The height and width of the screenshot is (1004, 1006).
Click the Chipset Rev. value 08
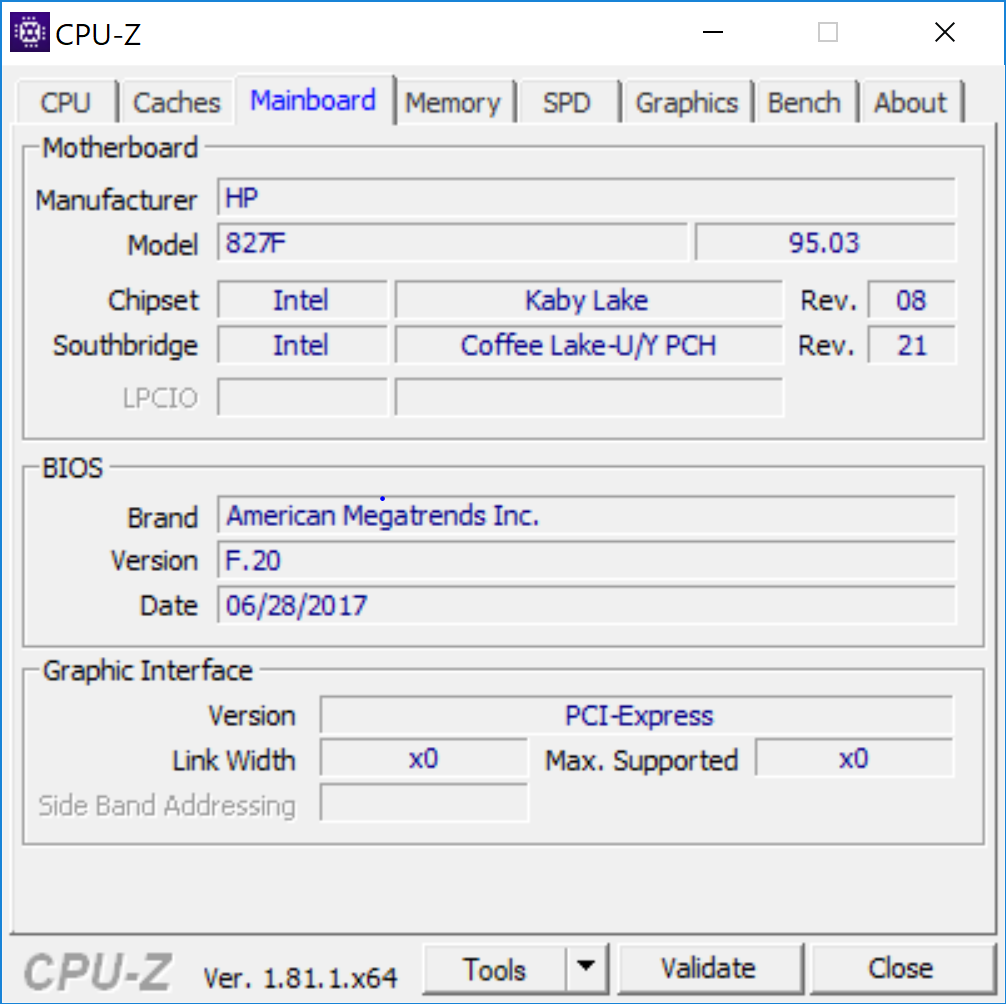point(912,300)
